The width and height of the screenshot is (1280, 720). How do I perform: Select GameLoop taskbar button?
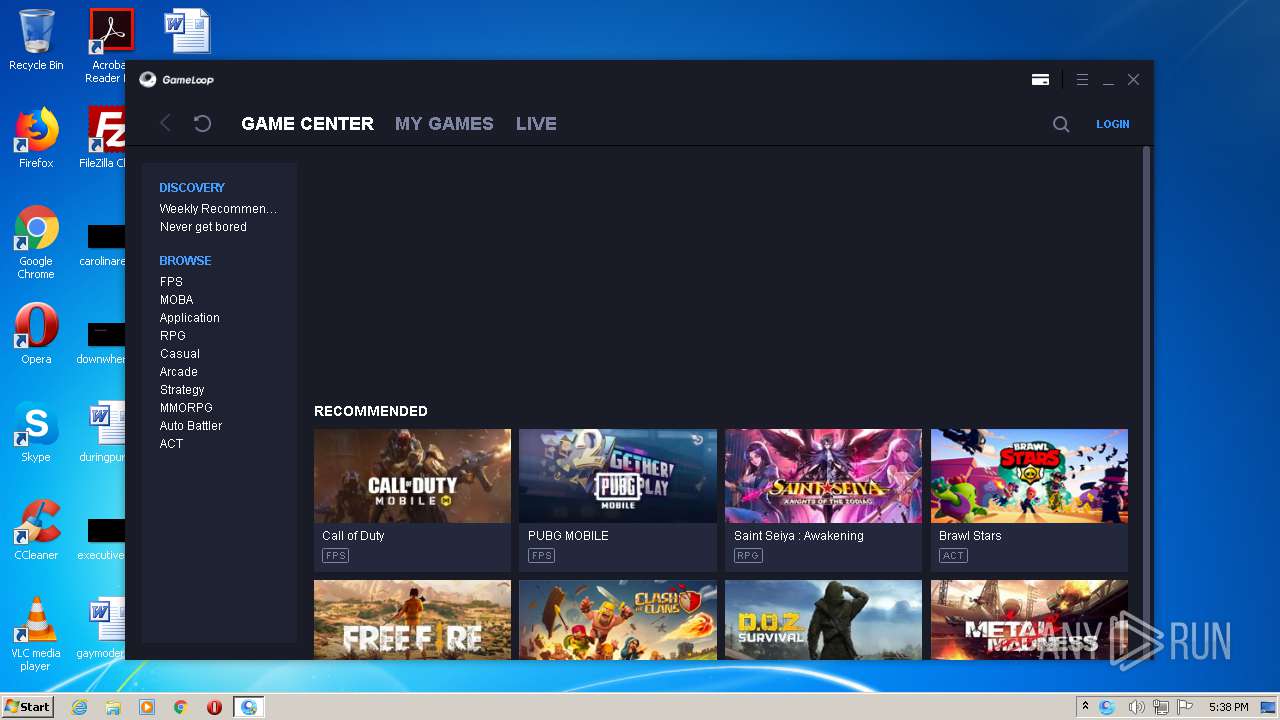click(x=249, y=707)
